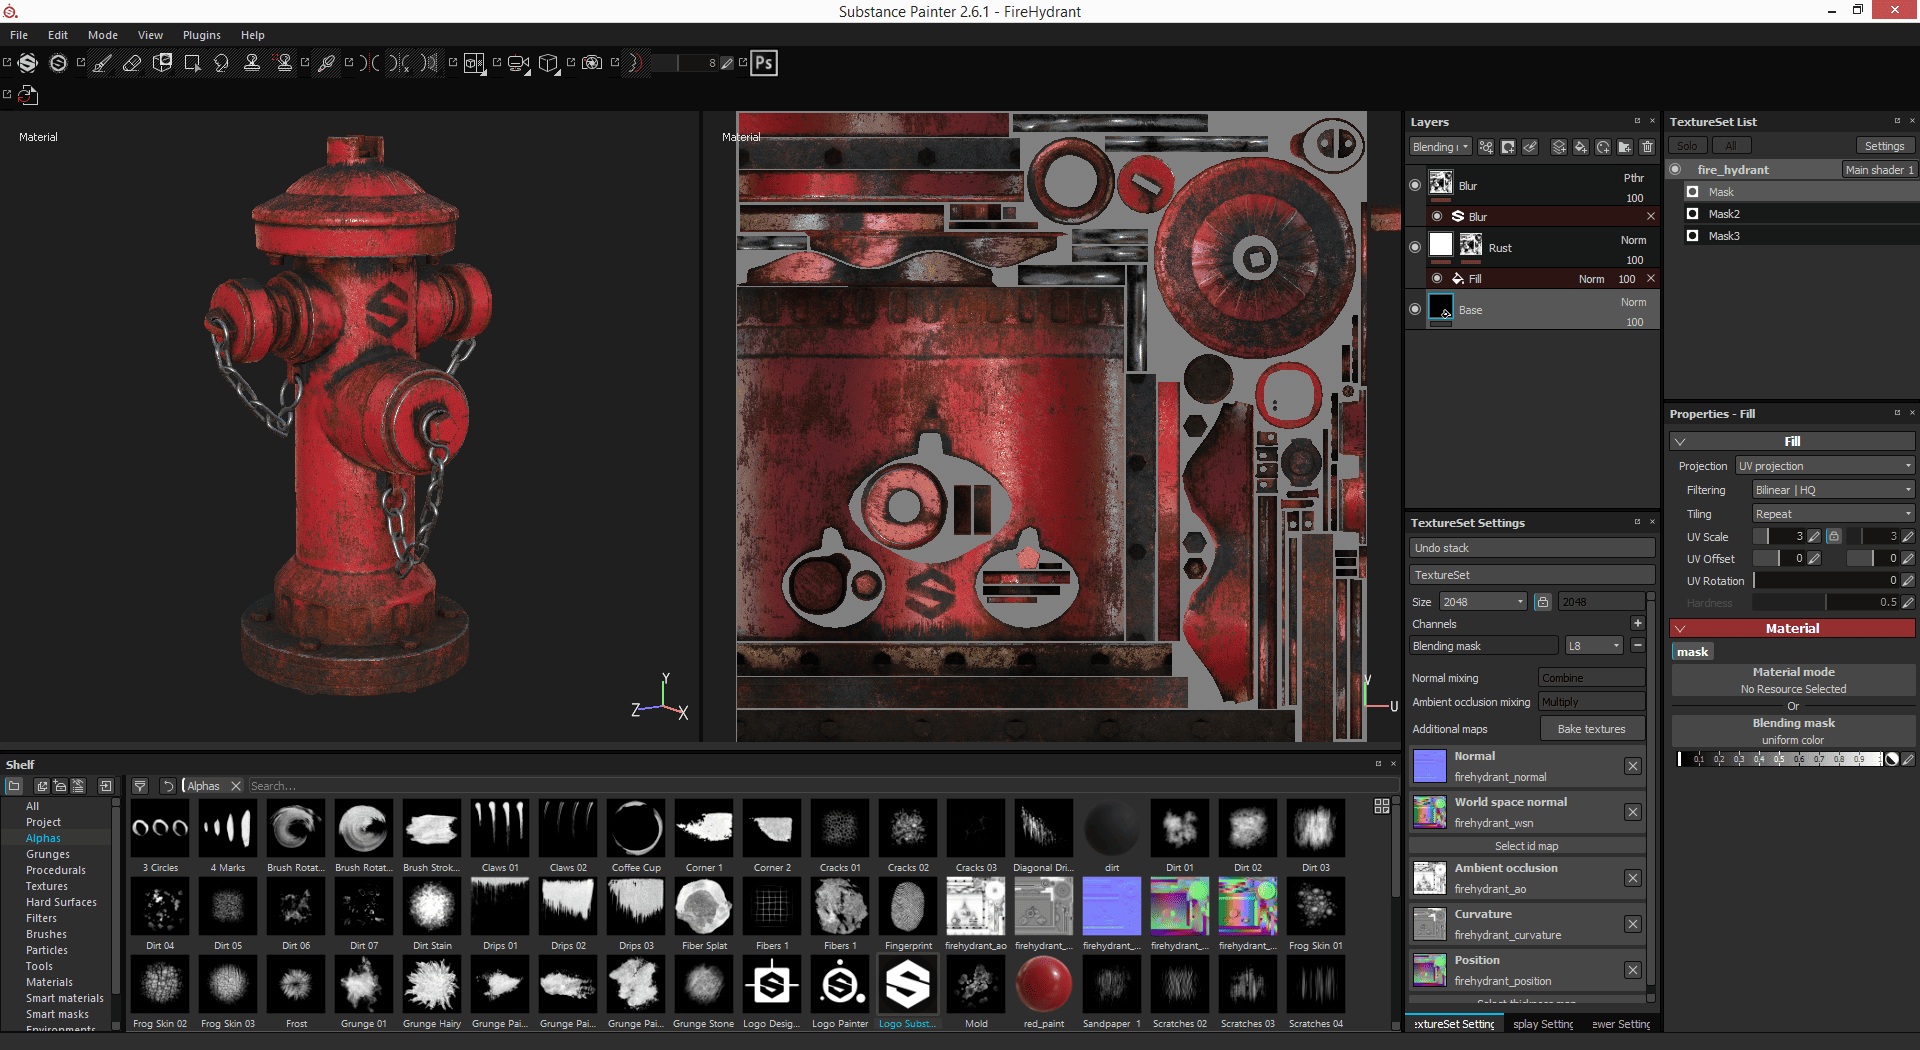Open the Blending mask L8 format dropdown
This screenshot has height=1050, width=1920.
(1594, 646)
